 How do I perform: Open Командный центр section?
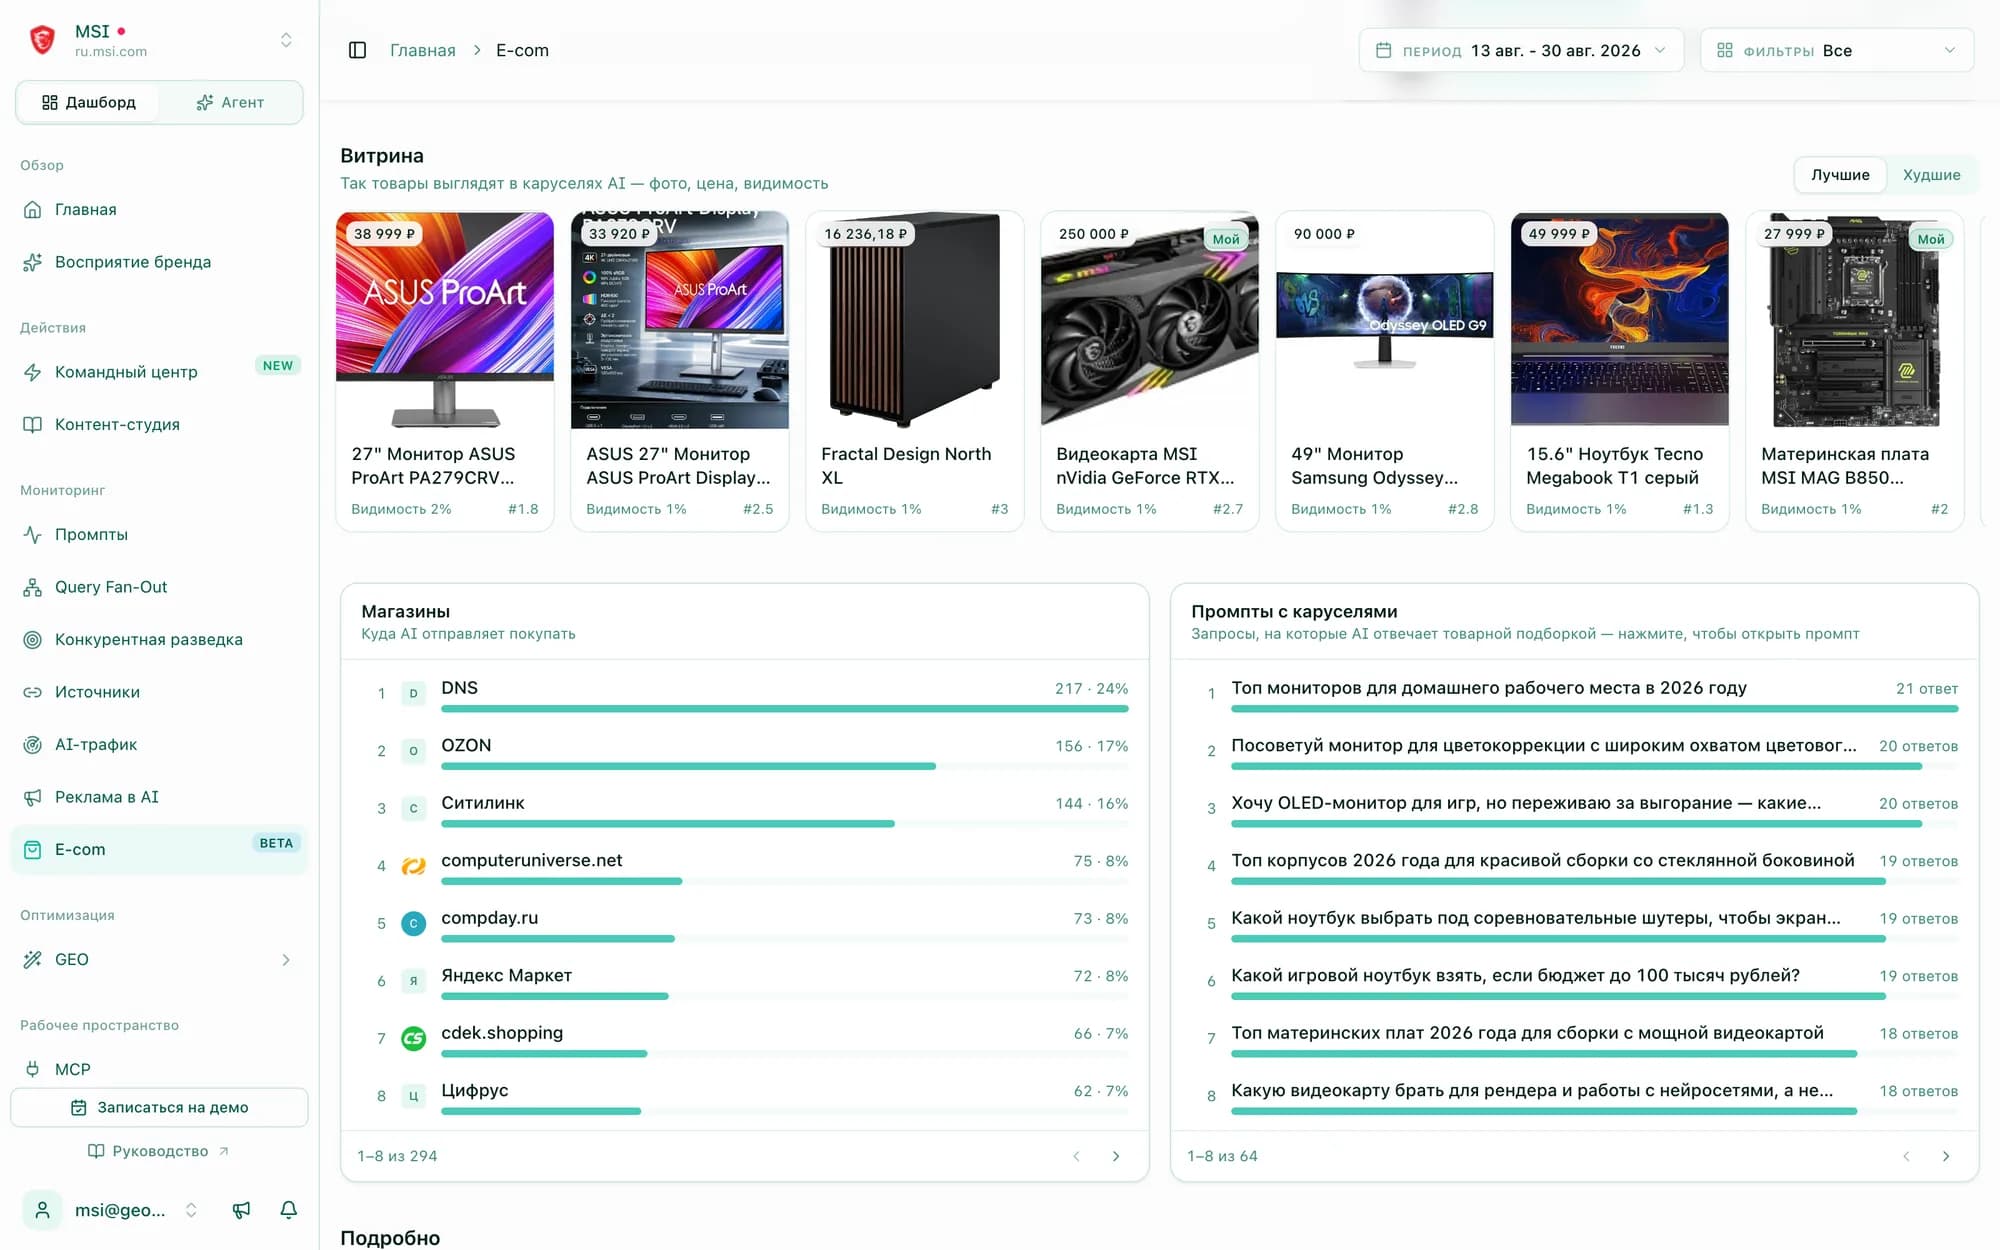(160, 372)
